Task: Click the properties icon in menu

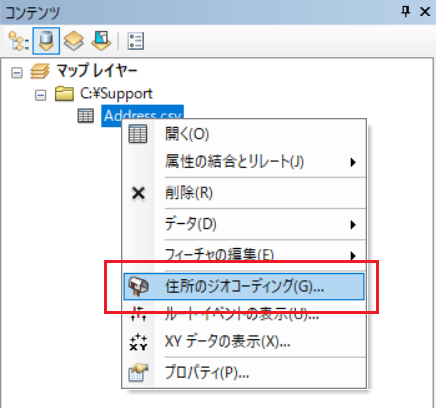Action: [138, 372]
